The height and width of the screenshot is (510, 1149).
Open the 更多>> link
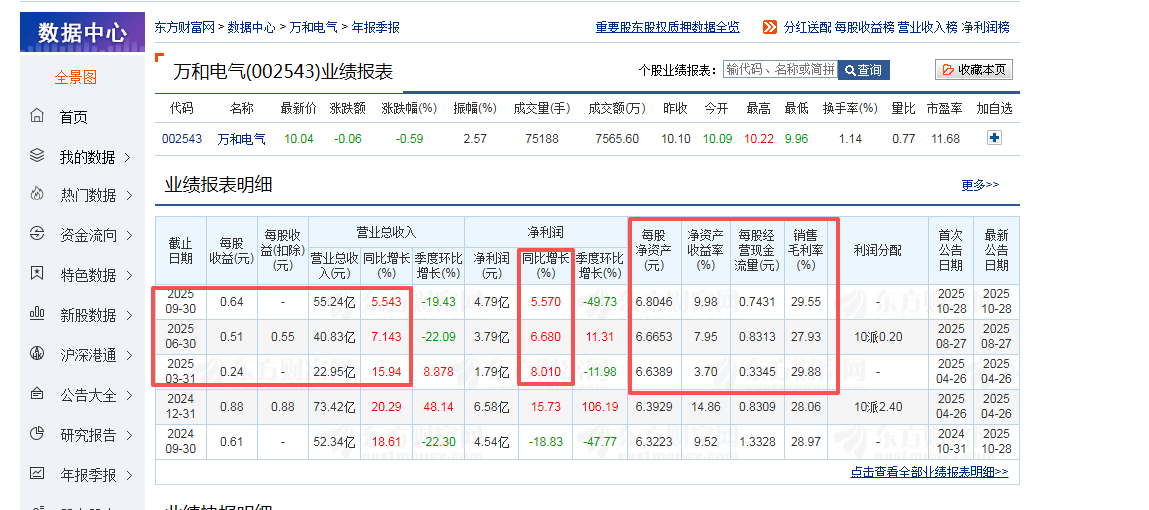tap(980, 185)
